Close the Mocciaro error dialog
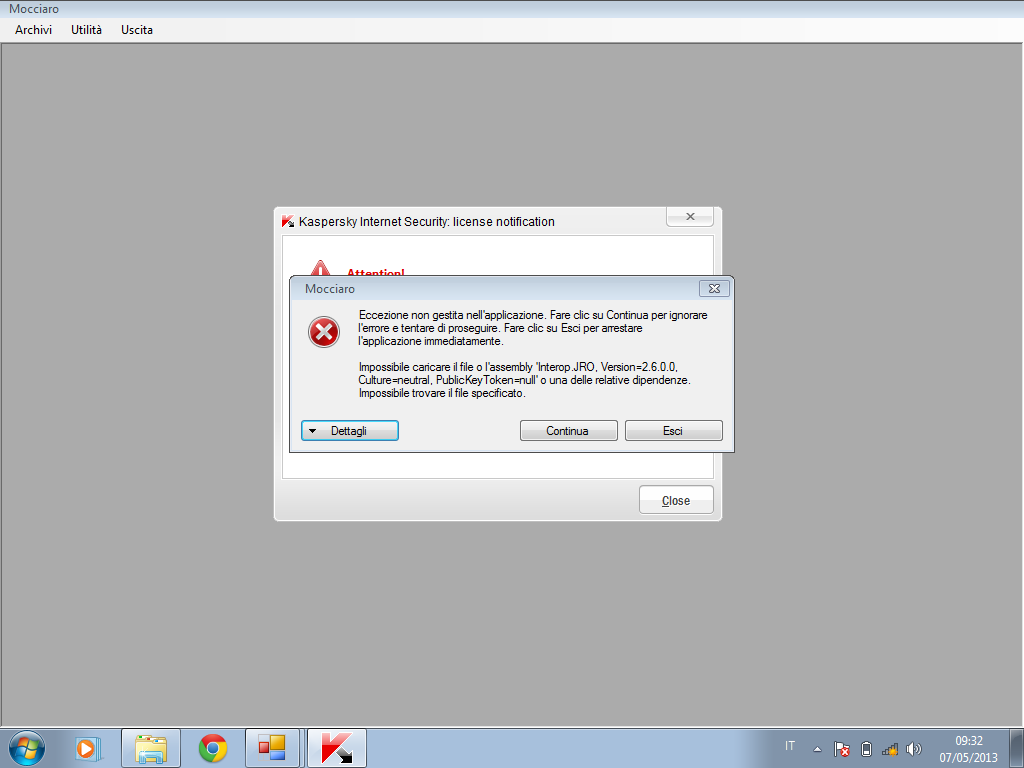This screenshot has width=1024, height=768. [714, 289]
